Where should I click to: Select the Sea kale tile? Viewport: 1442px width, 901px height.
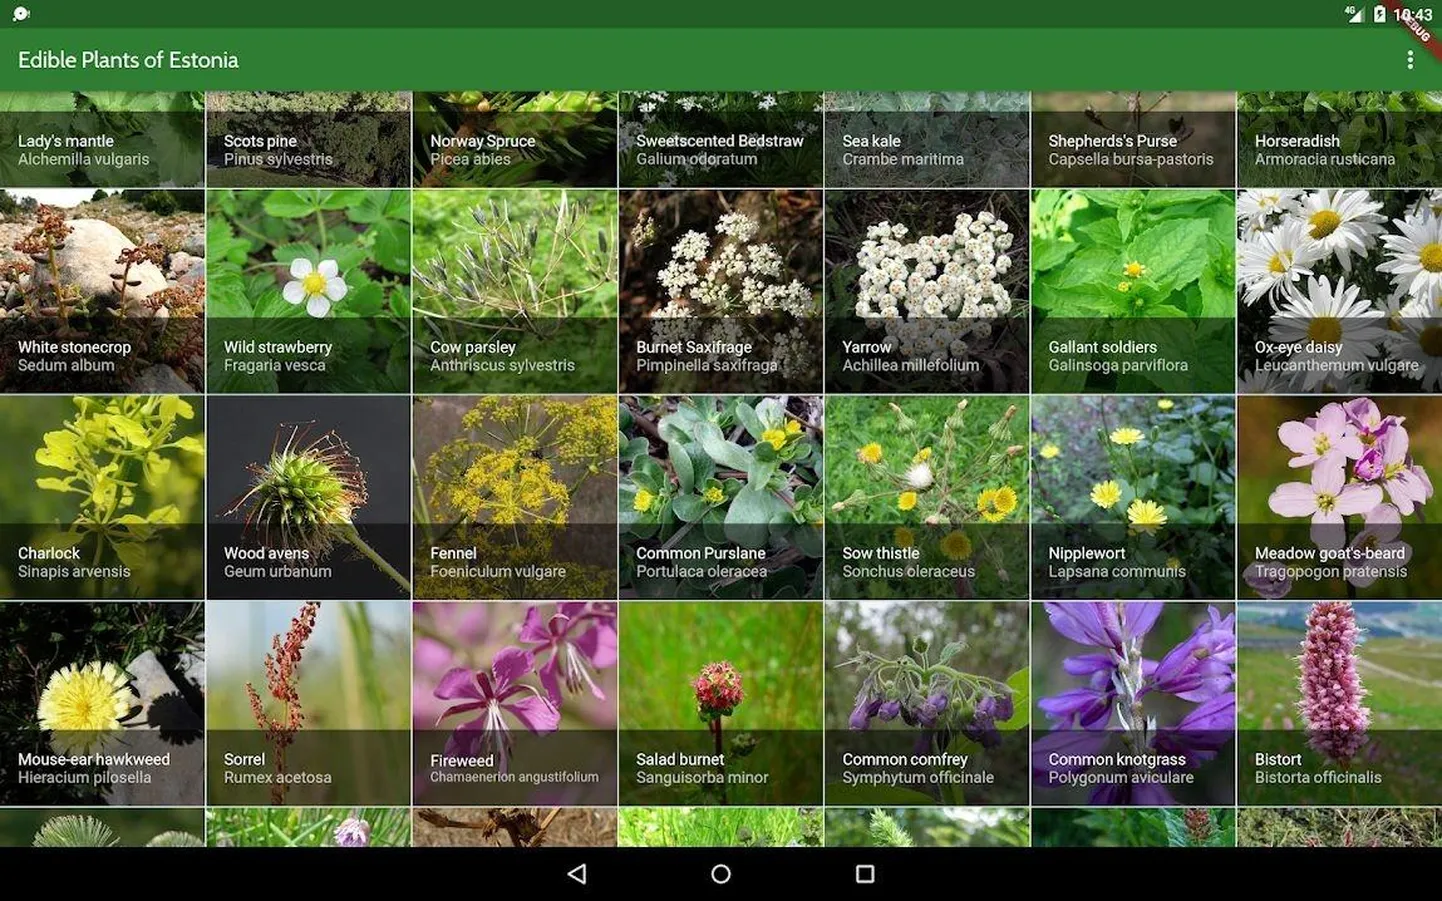[927, 140]
